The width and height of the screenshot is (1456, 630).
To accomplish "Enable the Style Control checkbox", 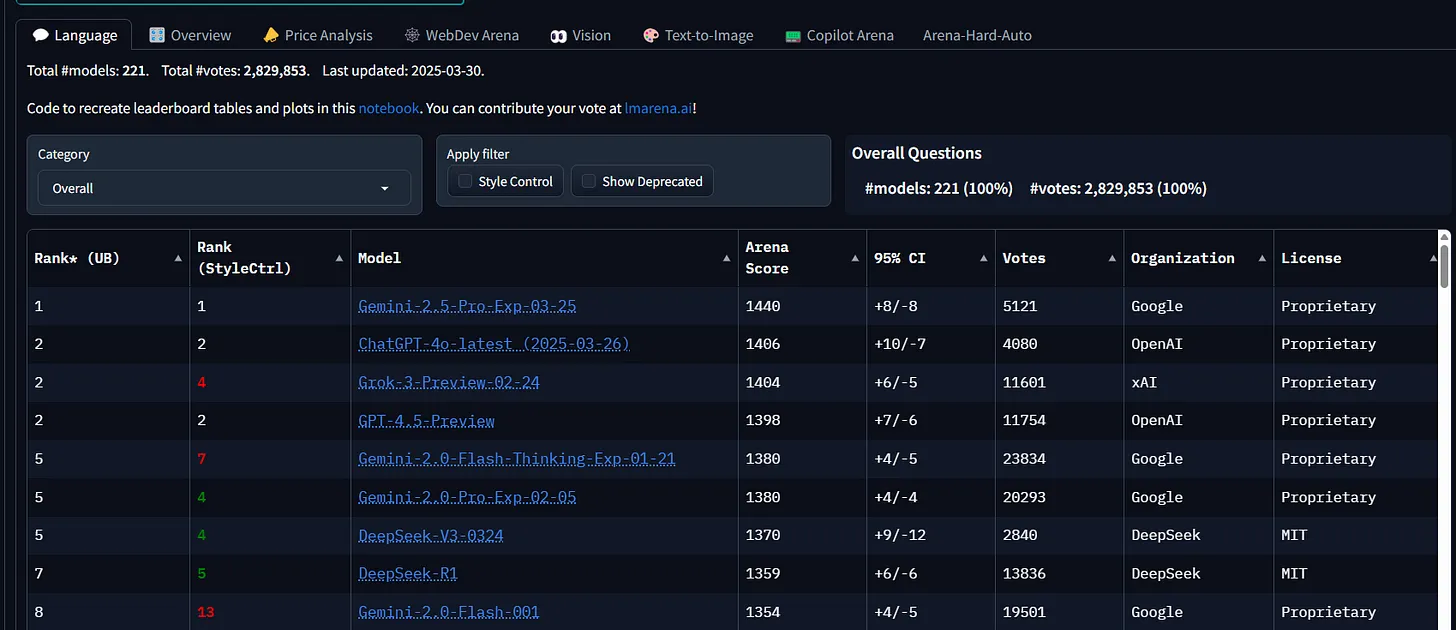I will [x=465, y=181].
